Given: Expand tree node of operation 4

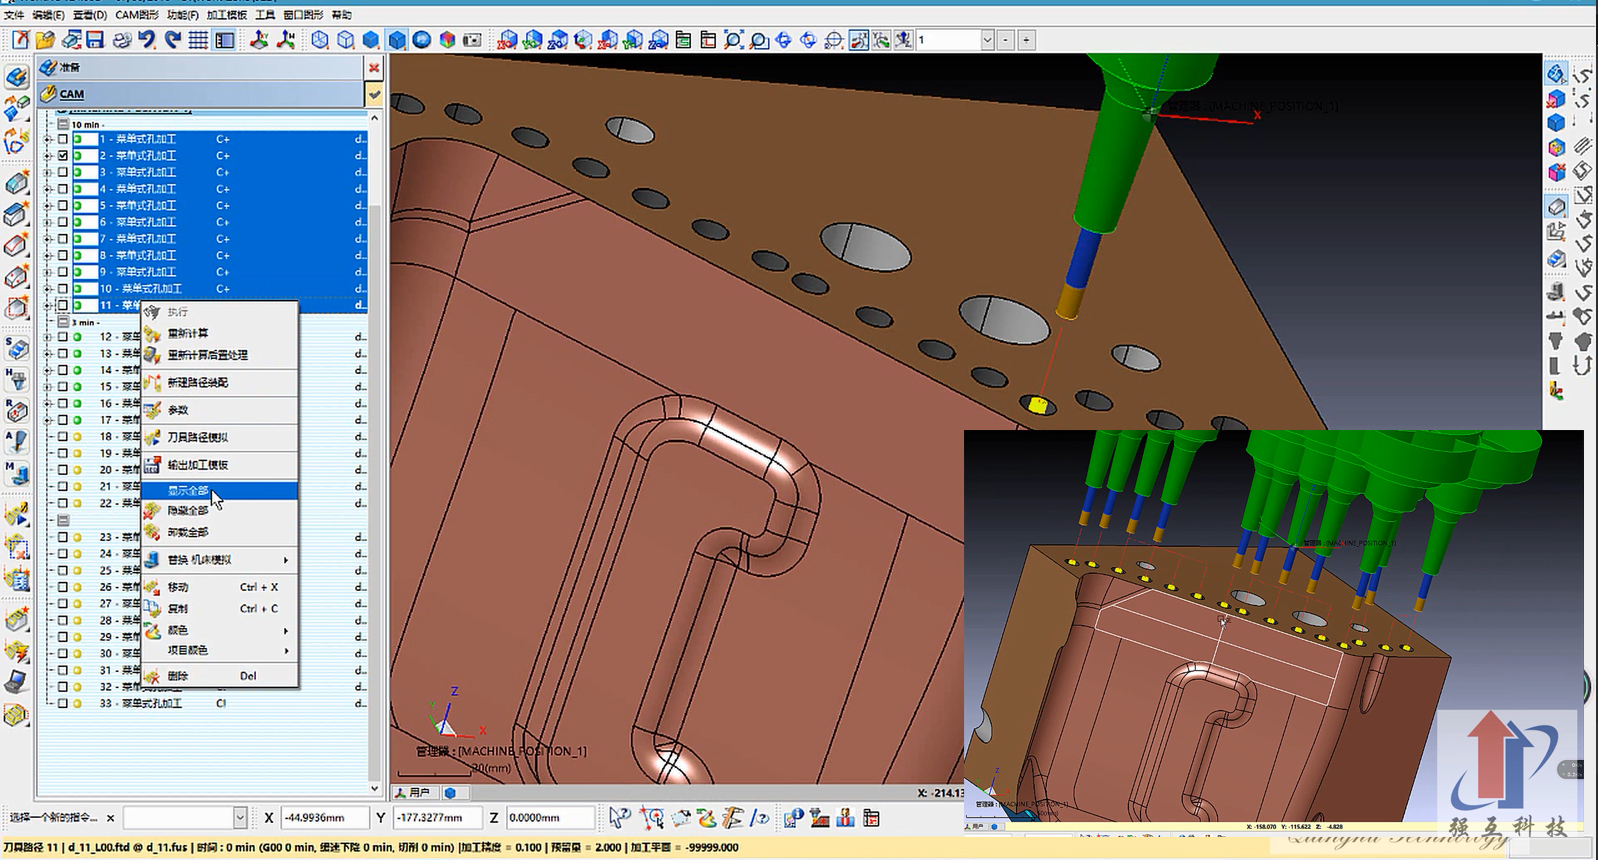Looking at the screenshot, I should point(47,189).
